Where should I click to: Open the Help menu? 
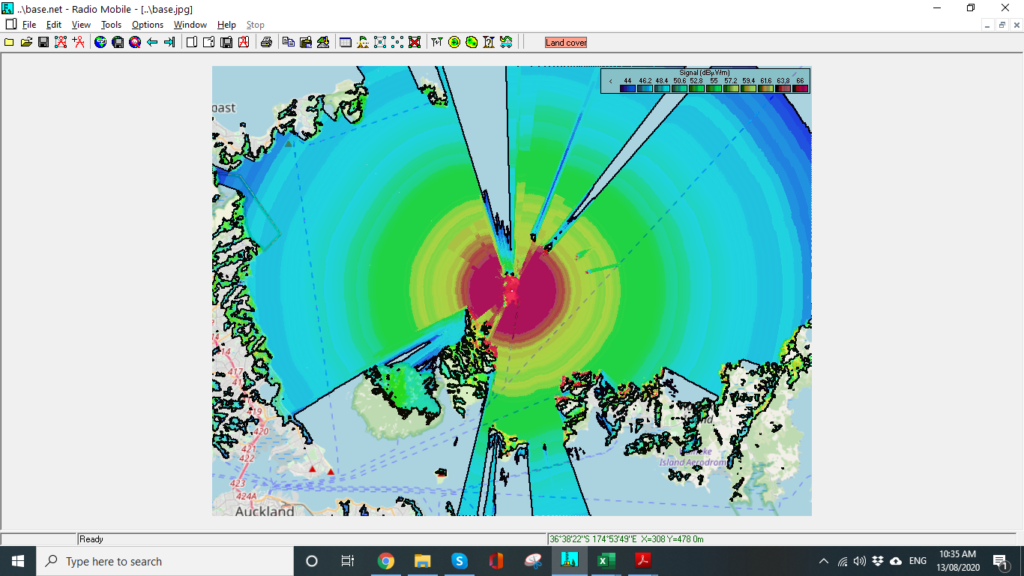pyautogui.click(x=227, y=25)
